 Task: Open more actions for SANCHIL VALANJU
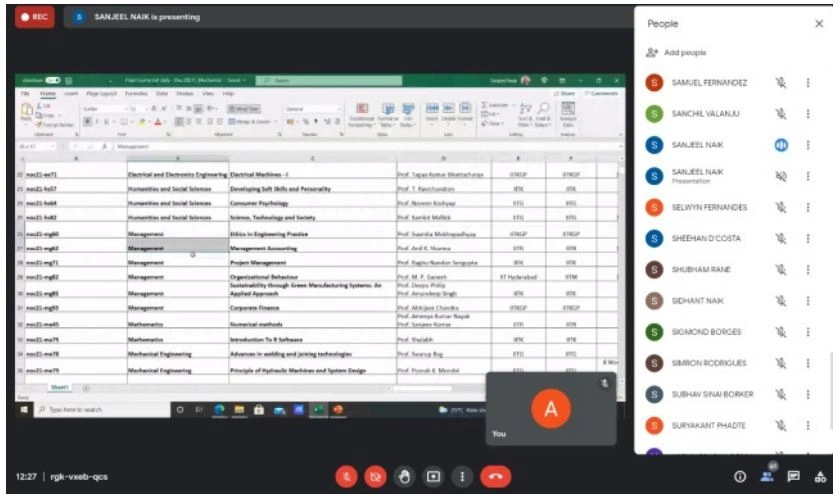pyautogui.click(x=808, y=113)
